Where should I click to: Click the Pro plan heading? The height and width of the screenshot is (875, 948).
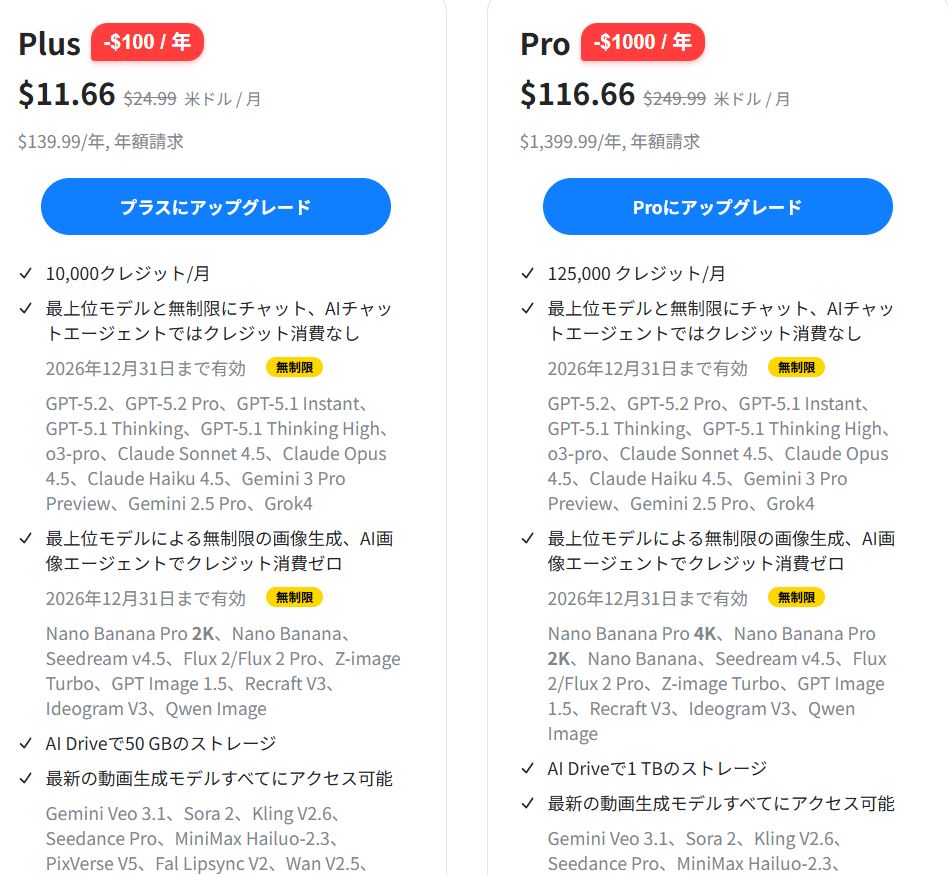pyautogui.click(x=545, y=44)
